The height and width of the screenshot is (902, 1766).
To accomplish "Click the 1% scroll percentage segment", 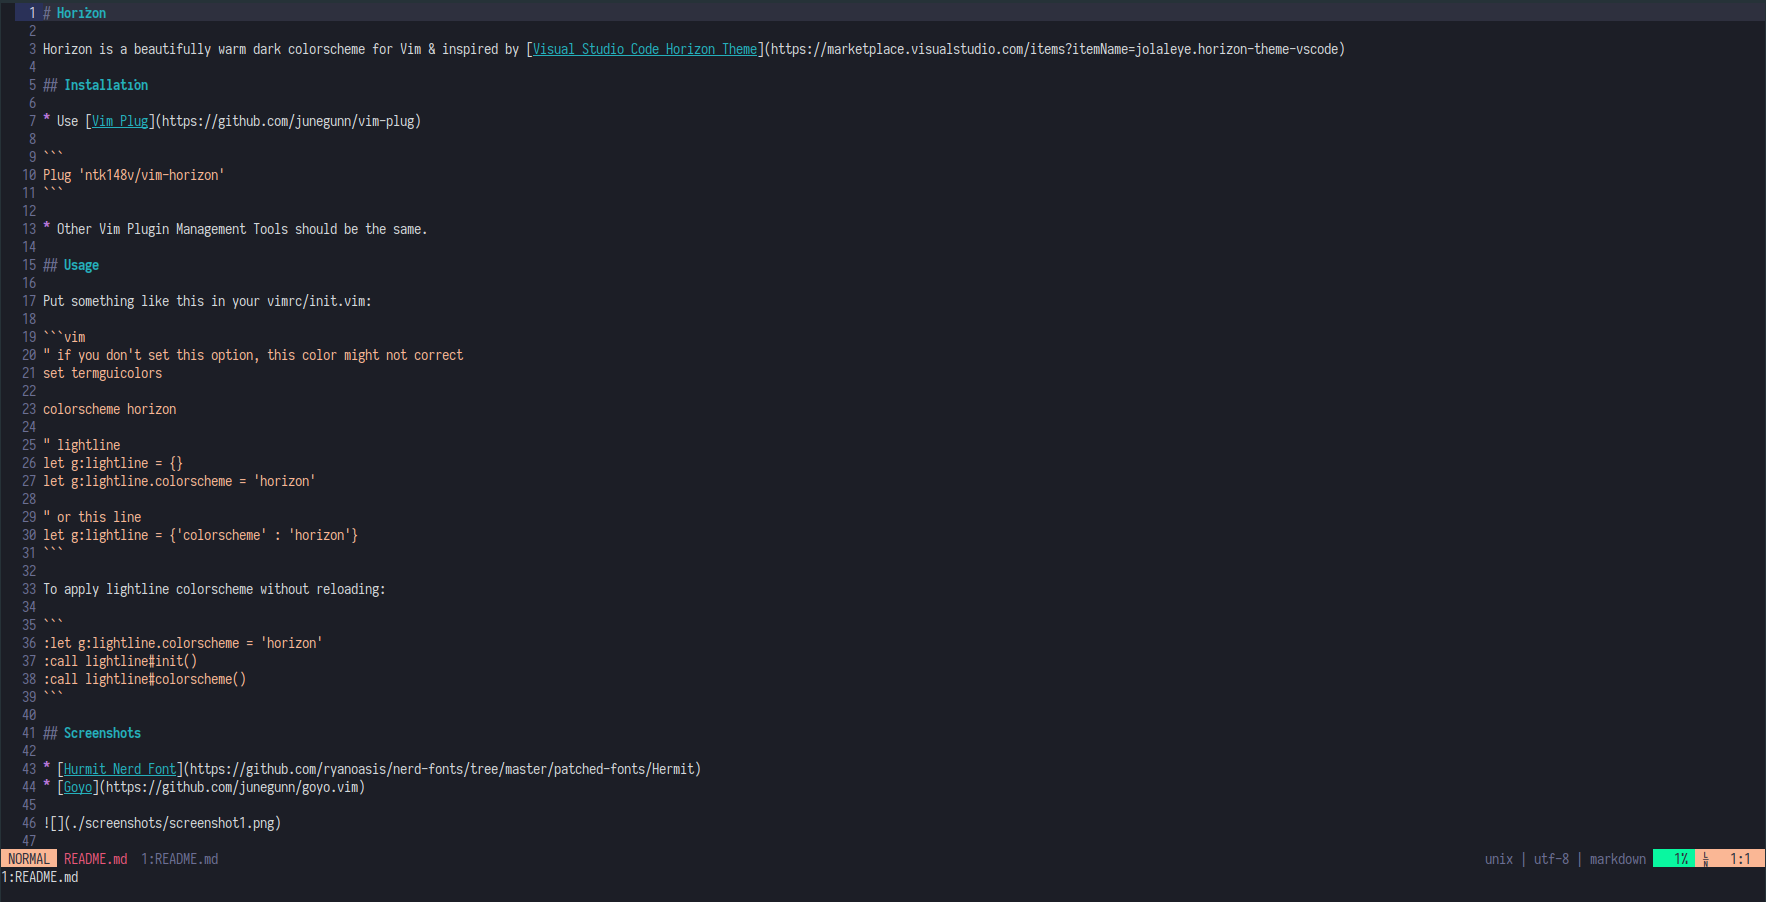I will [x=1675, y=859].
